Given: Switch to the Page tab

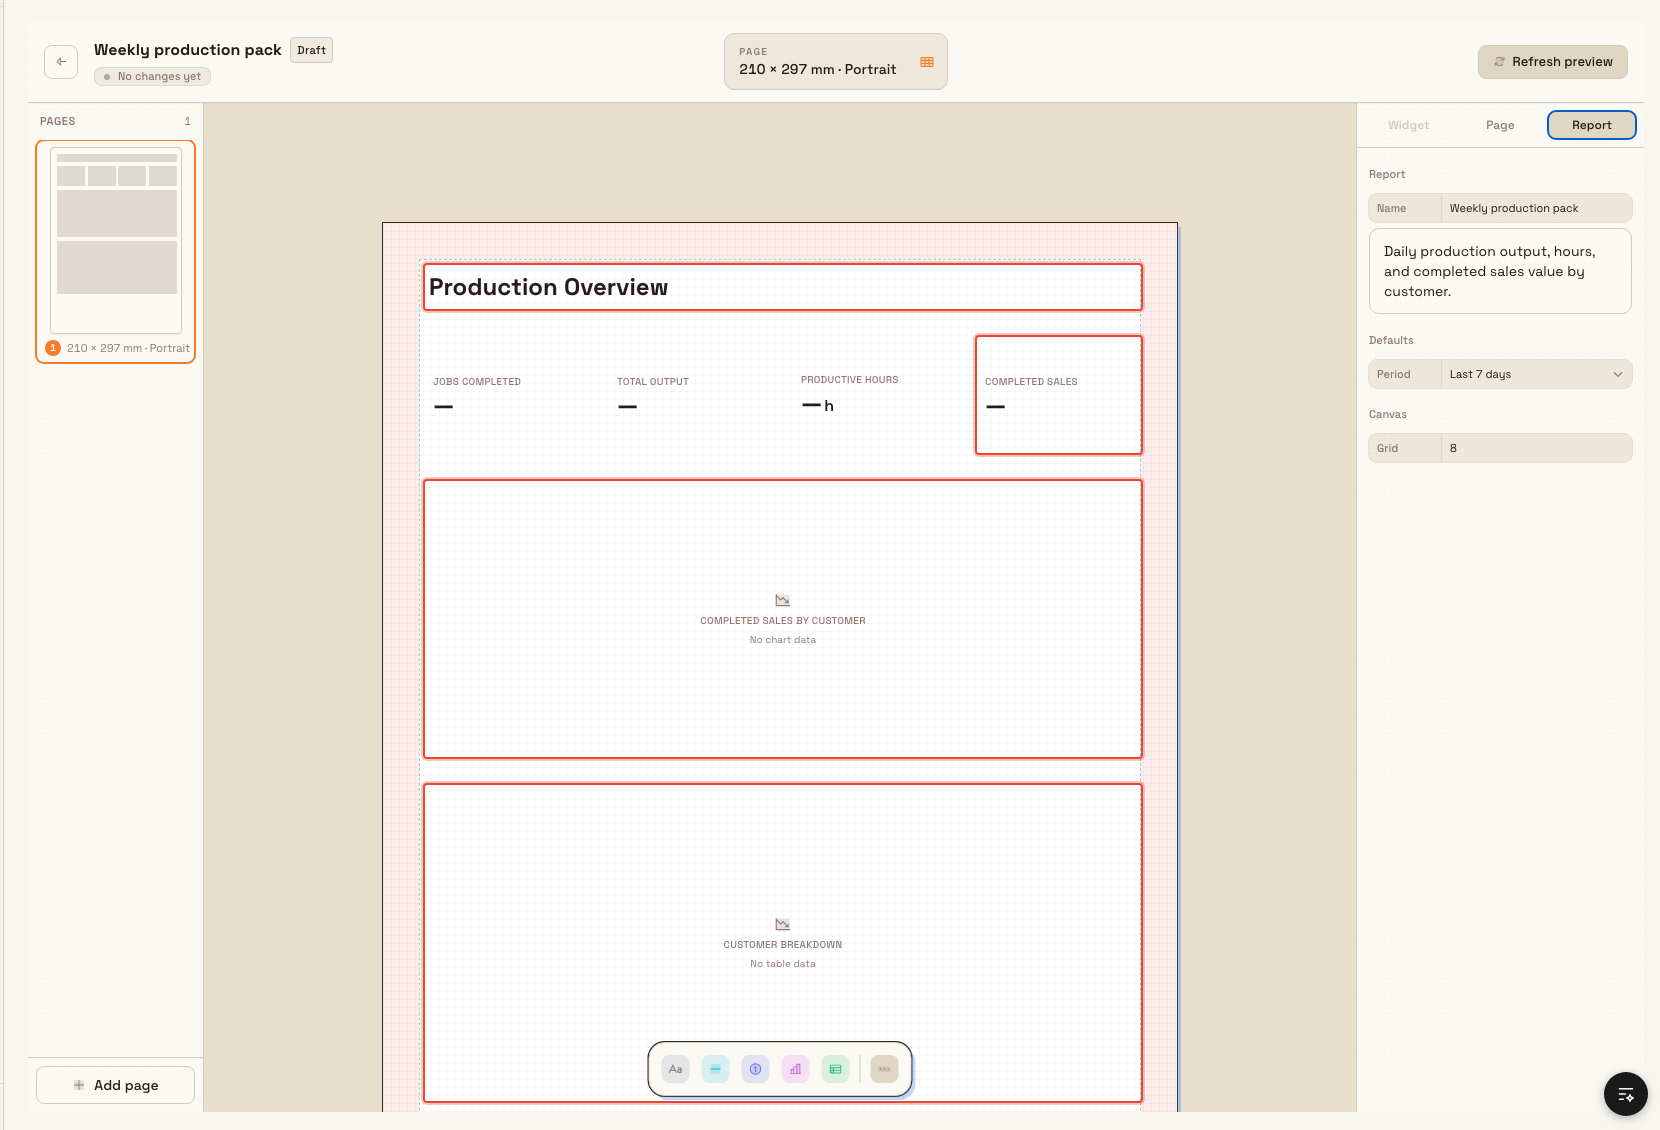Looking at the screenshot, I should [x=1500, y=125].
